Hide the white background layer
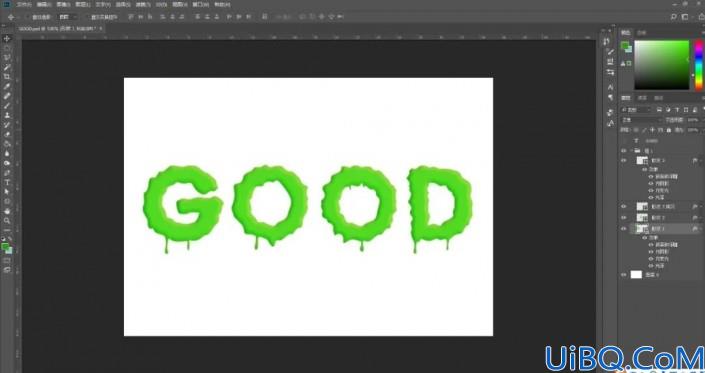Viewport: 705px width, 373px height. (624, 275)
